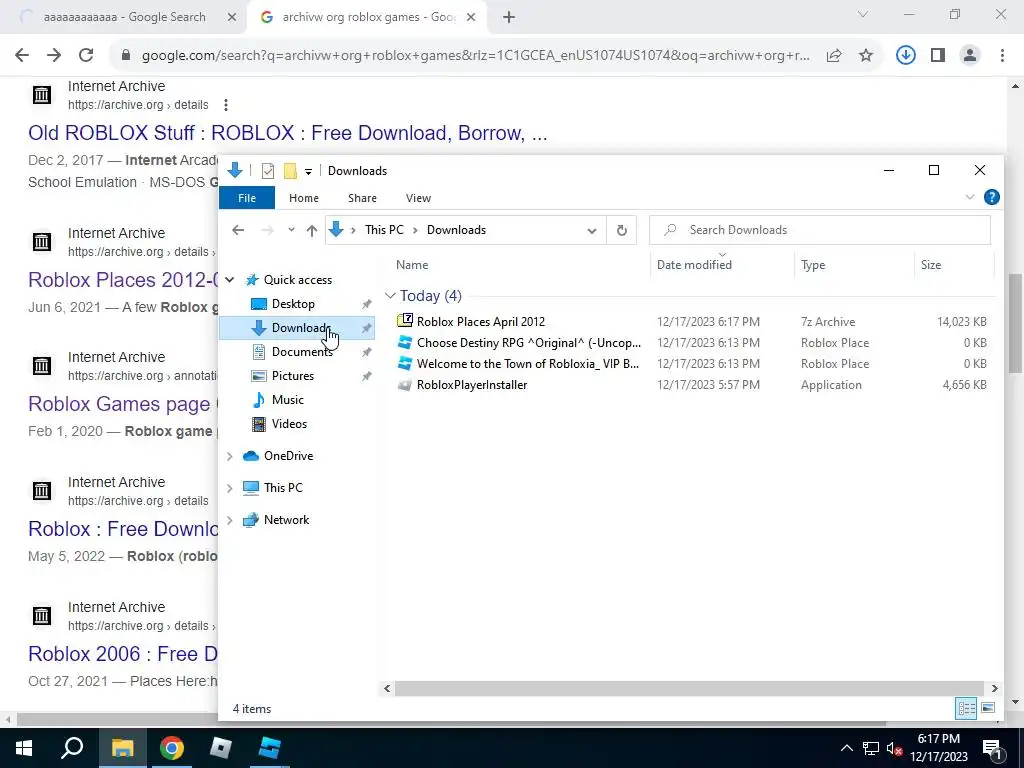Open Documents in the navigation pane
The width and height of the screenshot is (1024, 768).
302,352
